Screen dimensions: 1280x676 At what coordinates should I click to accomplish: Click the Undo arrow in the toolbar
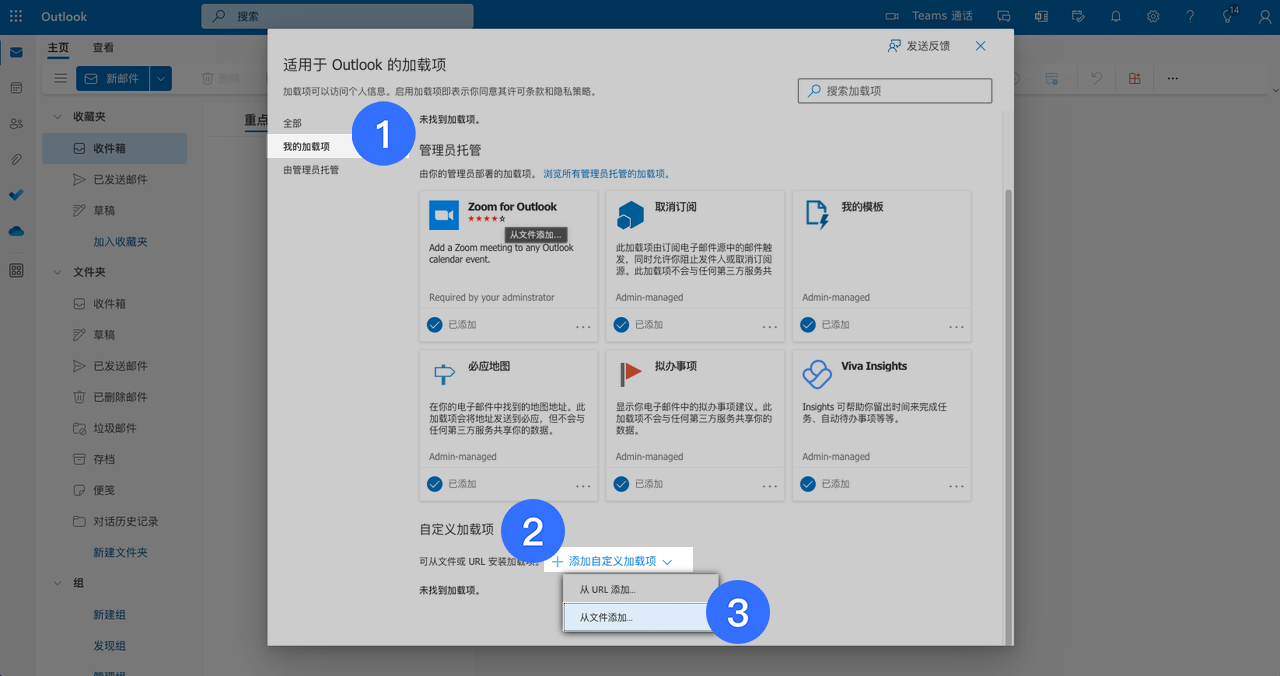1097,78
